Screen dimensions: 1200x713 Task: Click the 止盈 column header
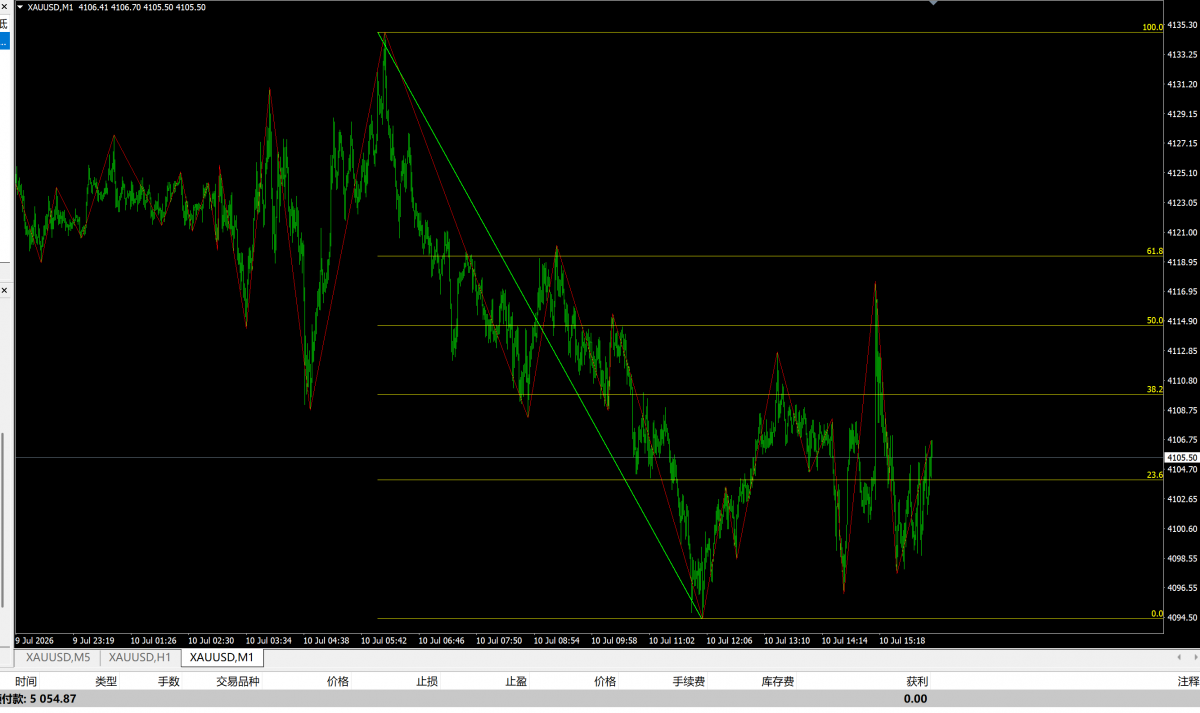pos(516,682)
